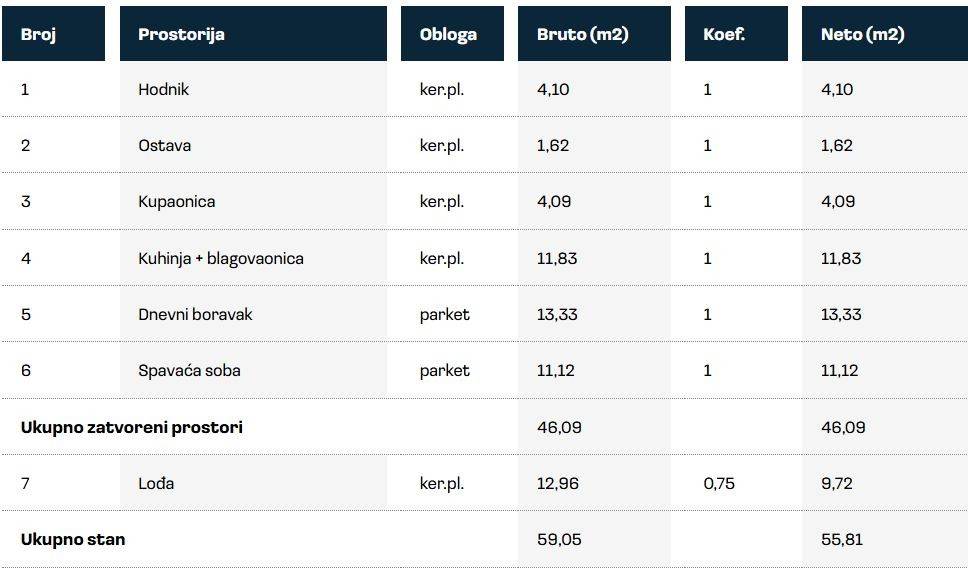Click the Ukupno stan row label
Screen dimensions: 968x580
tap(73, 539)
